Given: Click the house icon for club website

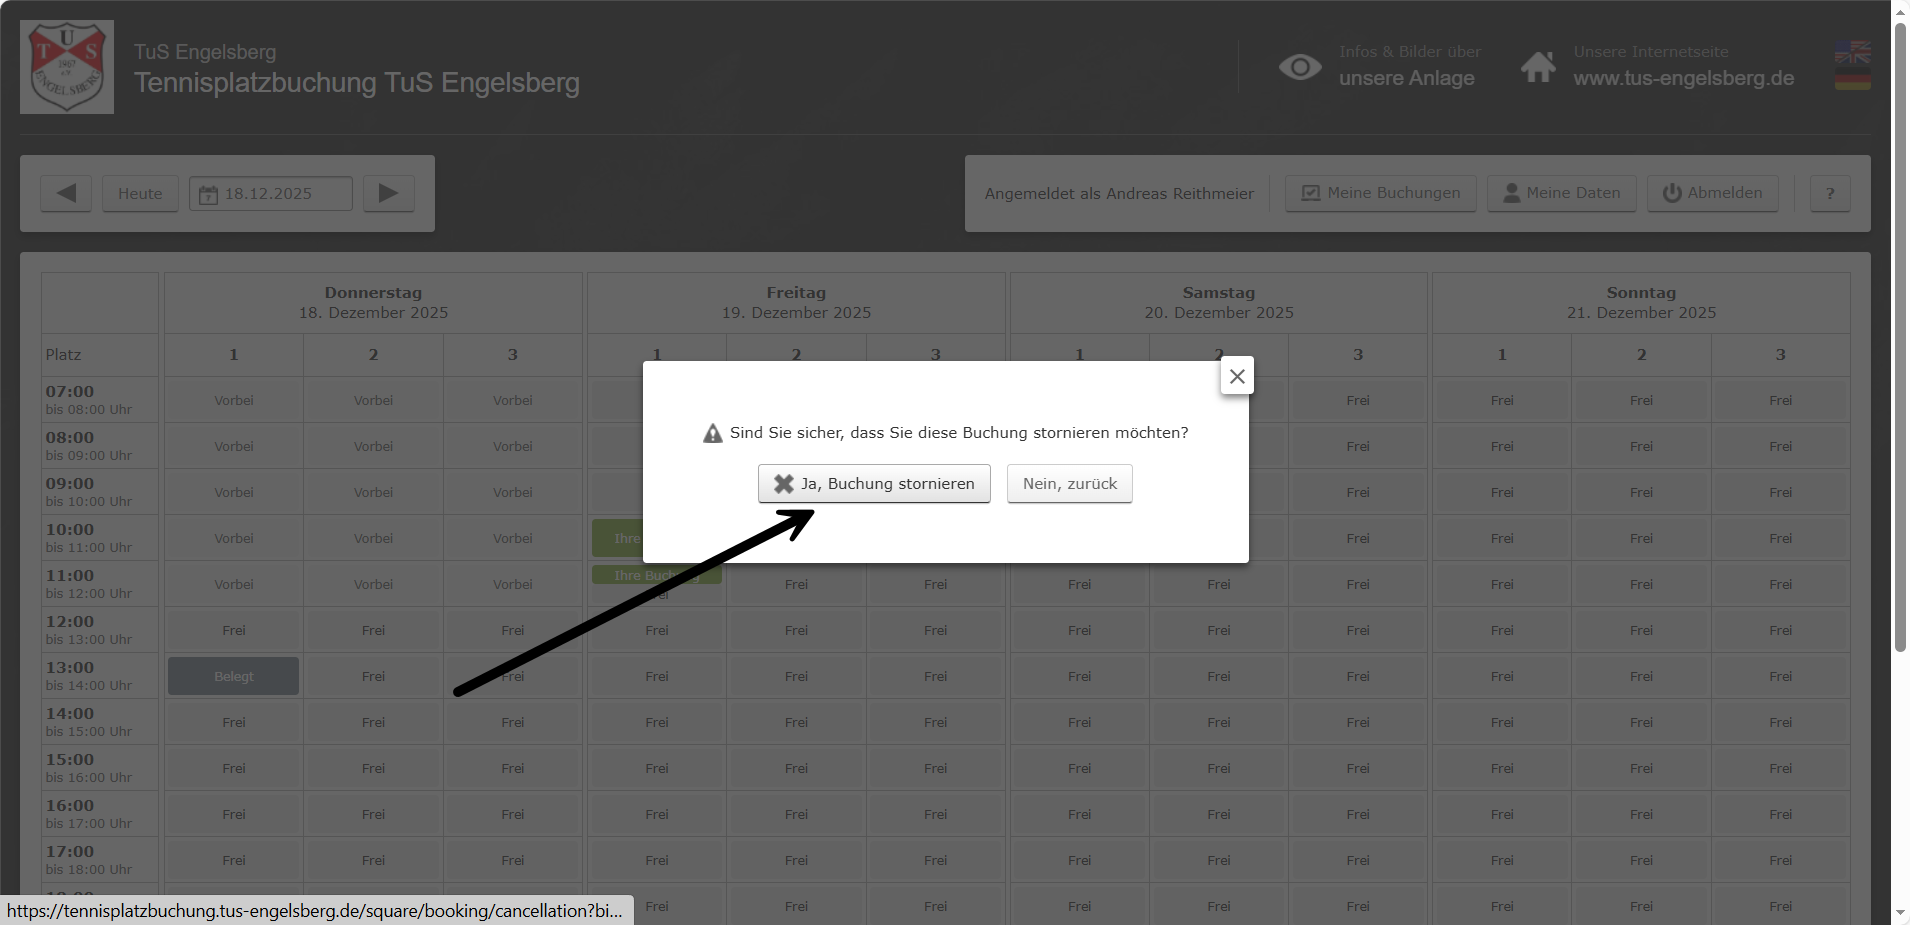Looking at the screenshot, I should [x=1538, y=67].
